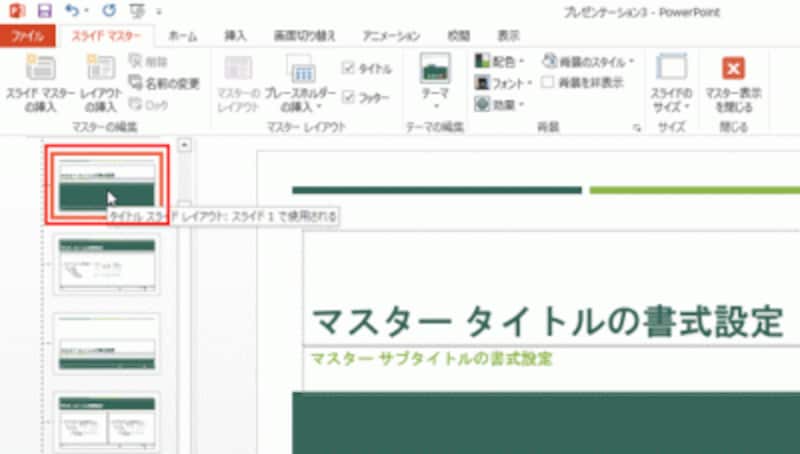Viewport: 800px width, 454px height.
Task: Open 背景のスタイル dropdown
Action: (588, 62)
